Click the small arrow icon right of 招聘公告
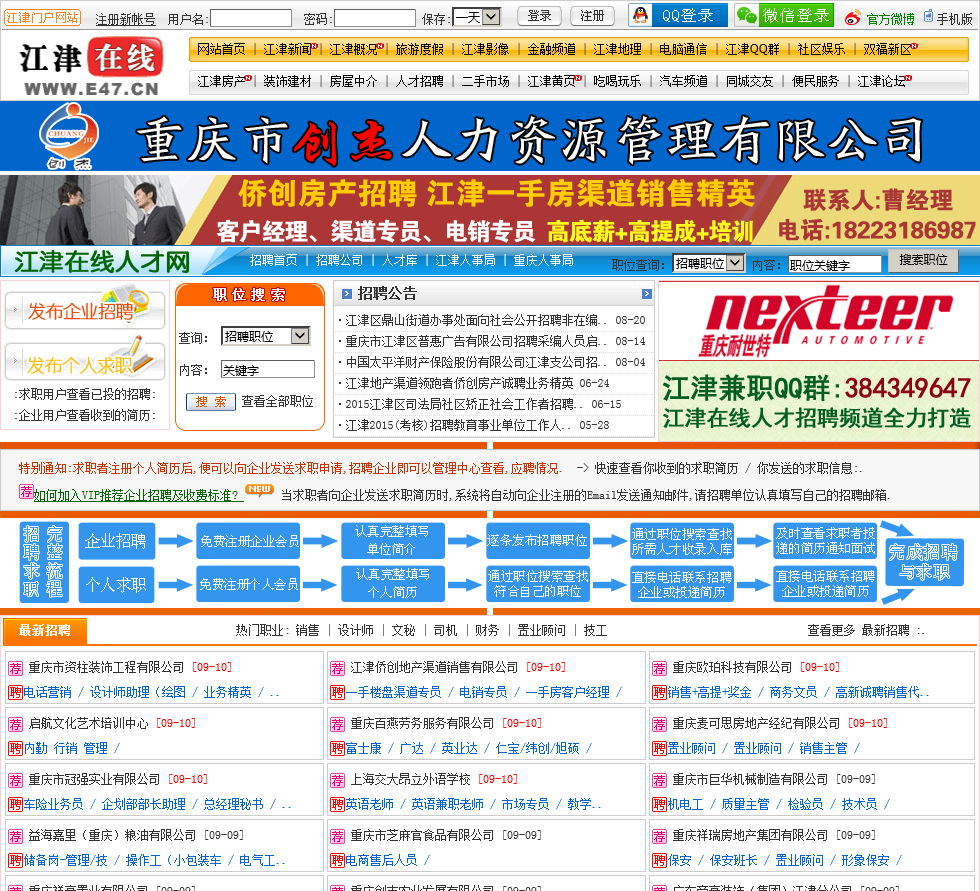Viewport: 980px width, 891px height. (647, 294)
